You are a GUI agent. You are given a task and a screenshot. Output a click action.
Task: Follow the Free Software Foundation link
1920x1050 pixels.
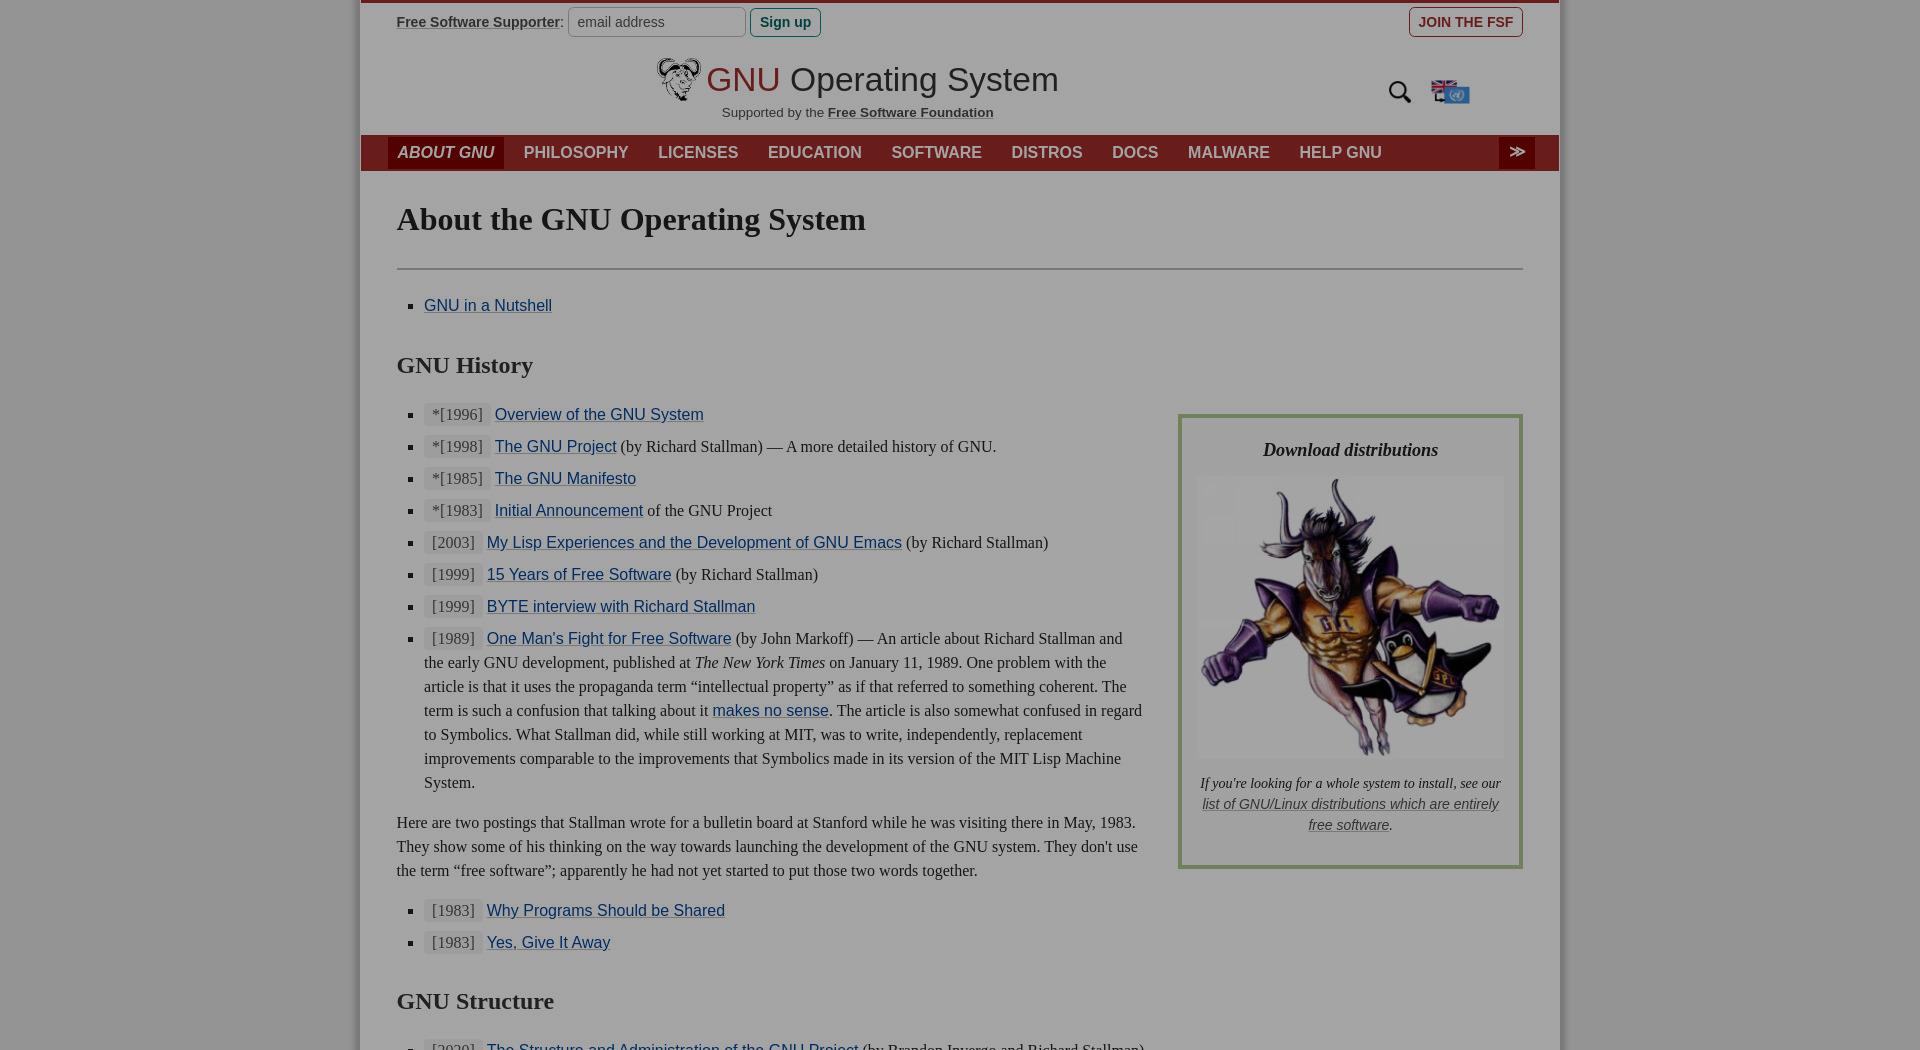pos(910,113)
